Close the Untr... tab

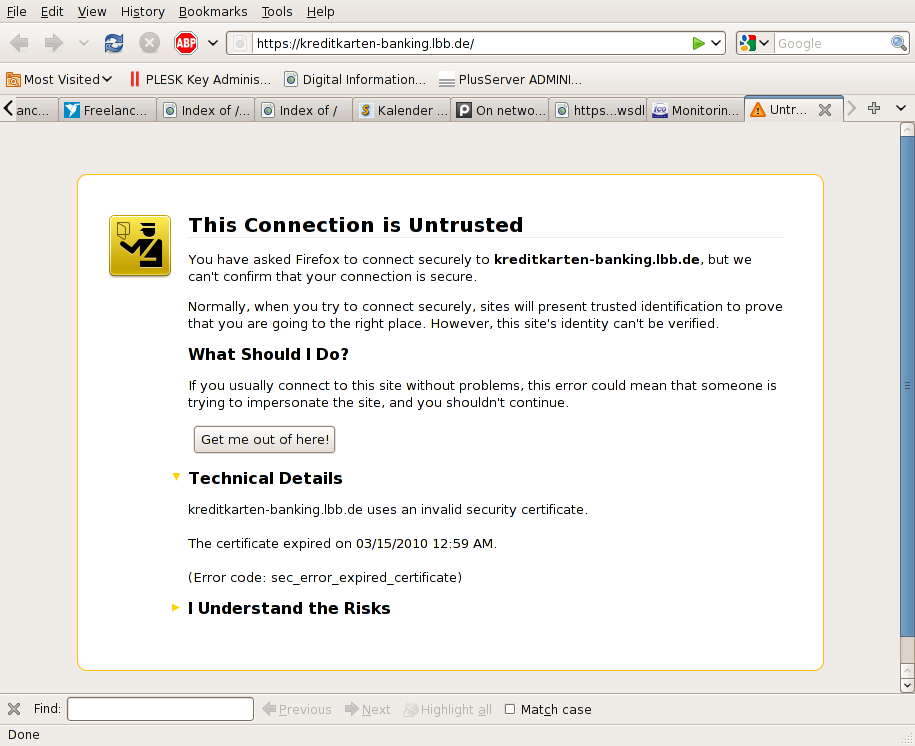[x=825, y=110]
